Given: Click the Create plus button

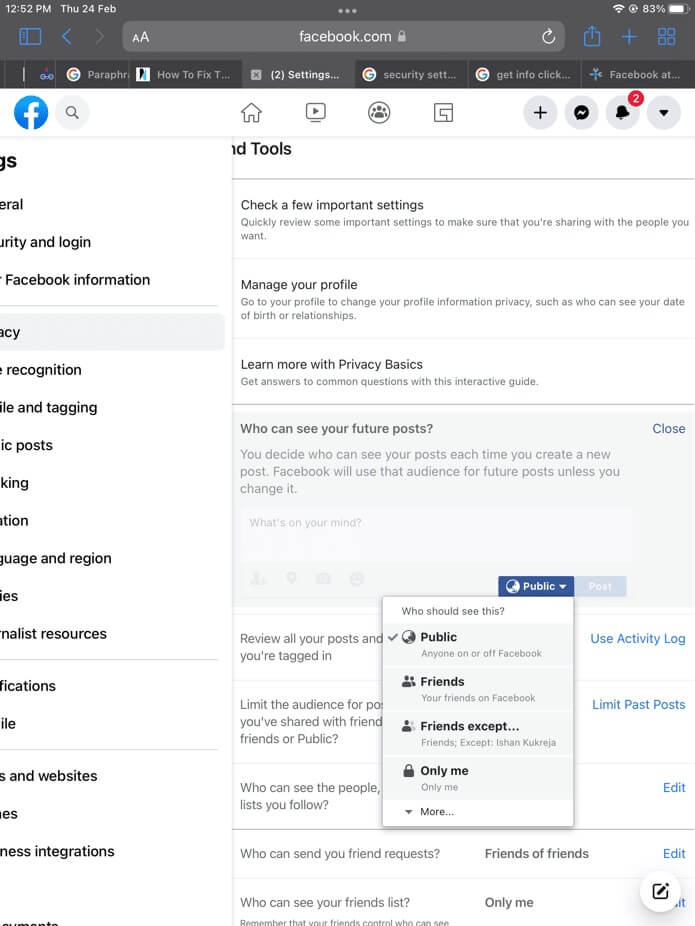Looking at the screenshot, I should tap(540, 112).
